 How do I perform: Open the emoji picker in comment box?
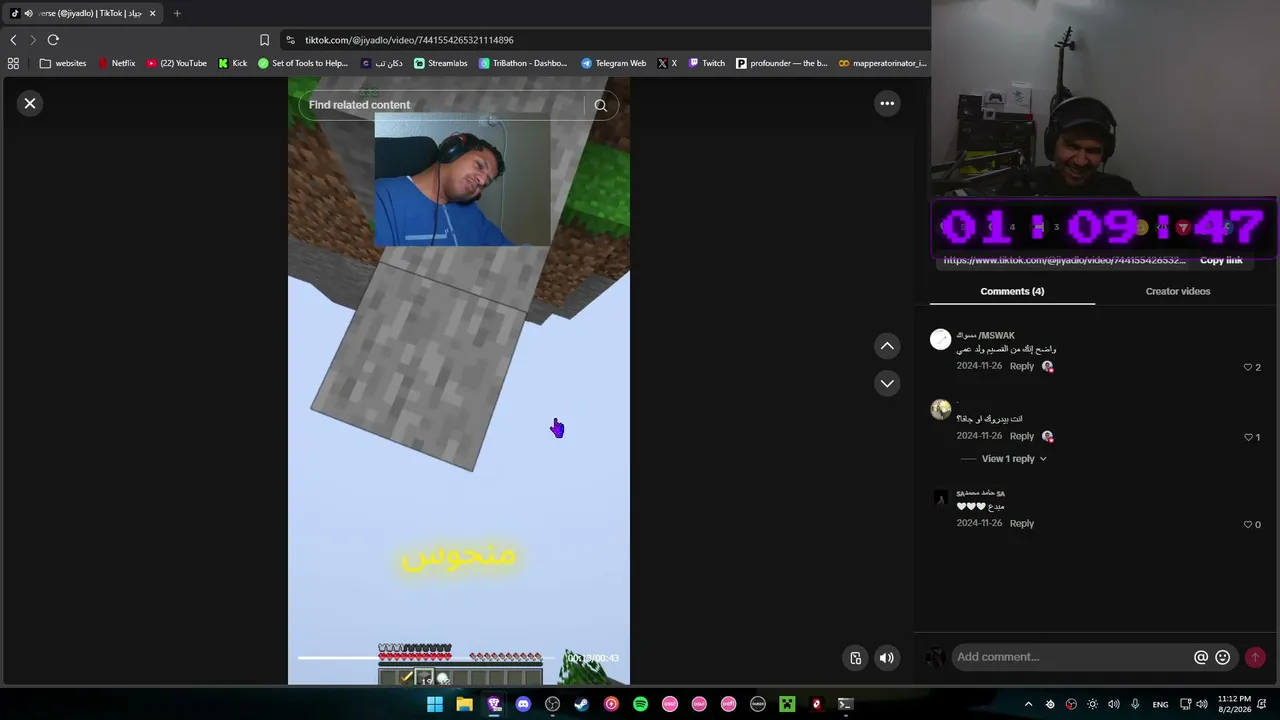1222,657
